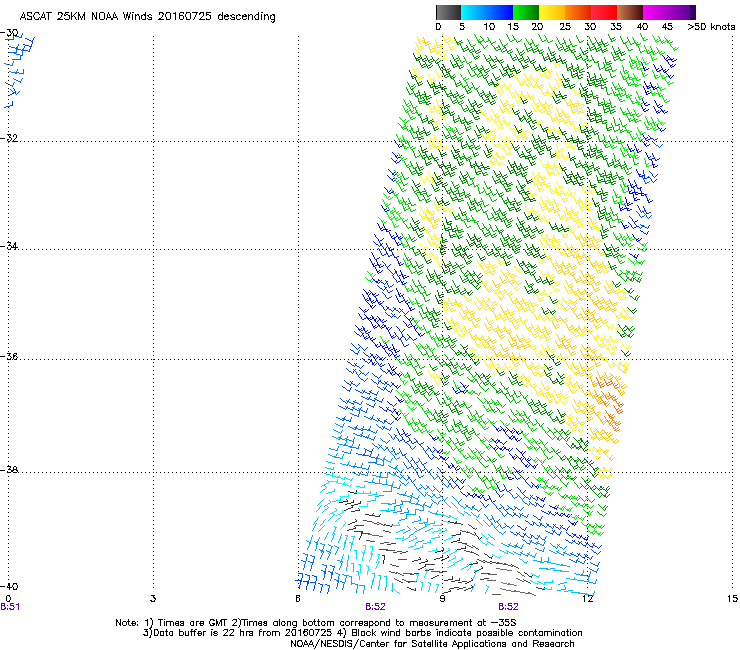Image resolution: width=740 pixels, height=650 pixels.
Task: Click the chart title 'ASCAT 25KM NOAA Winds 20160725 descending'
Action: pyautogui.click(x=147, y=17)
